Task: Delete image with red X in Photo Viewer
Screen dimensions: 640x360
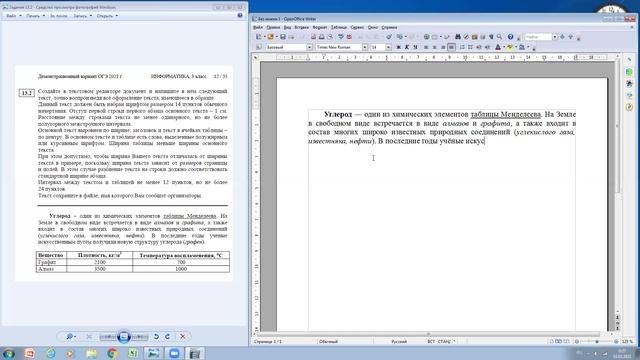Action: pos(182,337)
